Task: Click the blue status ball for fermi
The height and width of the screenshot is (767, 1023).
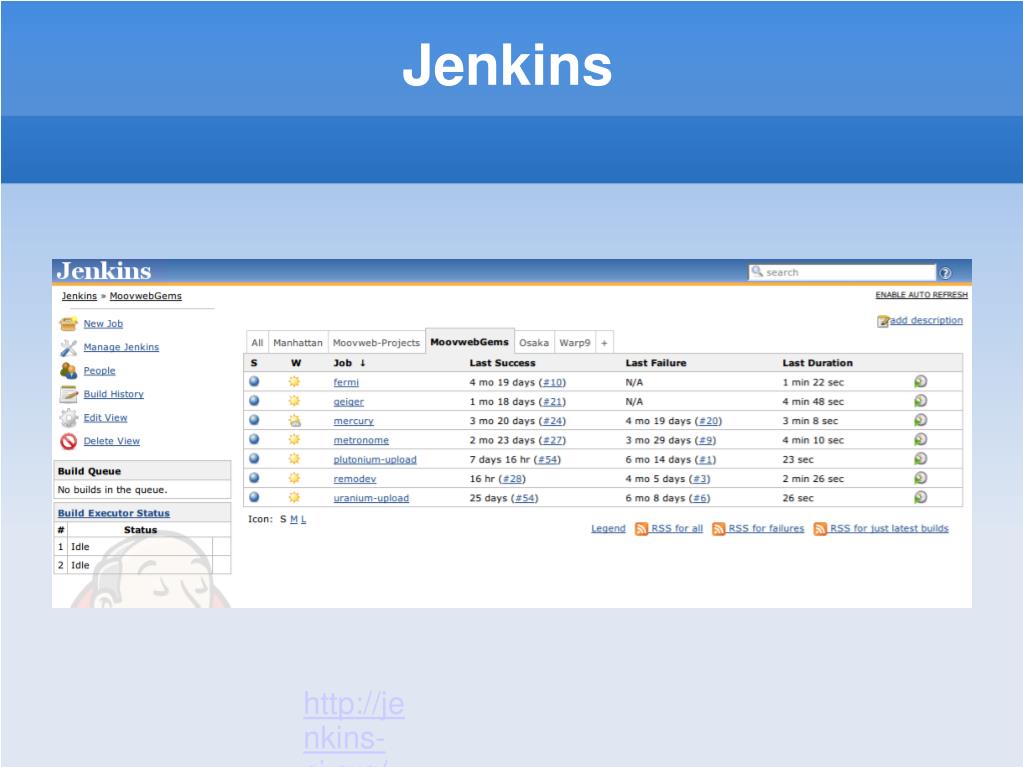Action: (x=254, y=382)
